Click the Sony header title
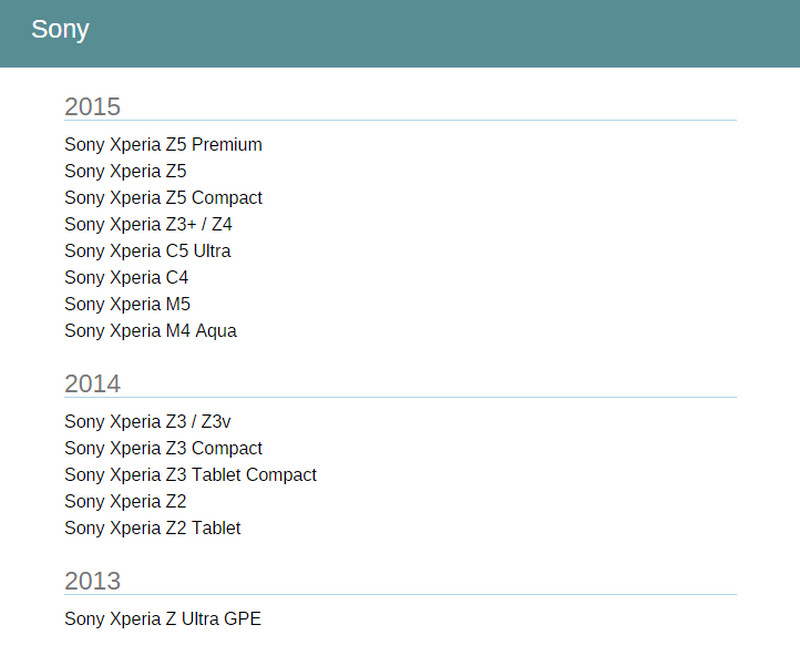Screen dimensions: 800x656 point(60,30)
